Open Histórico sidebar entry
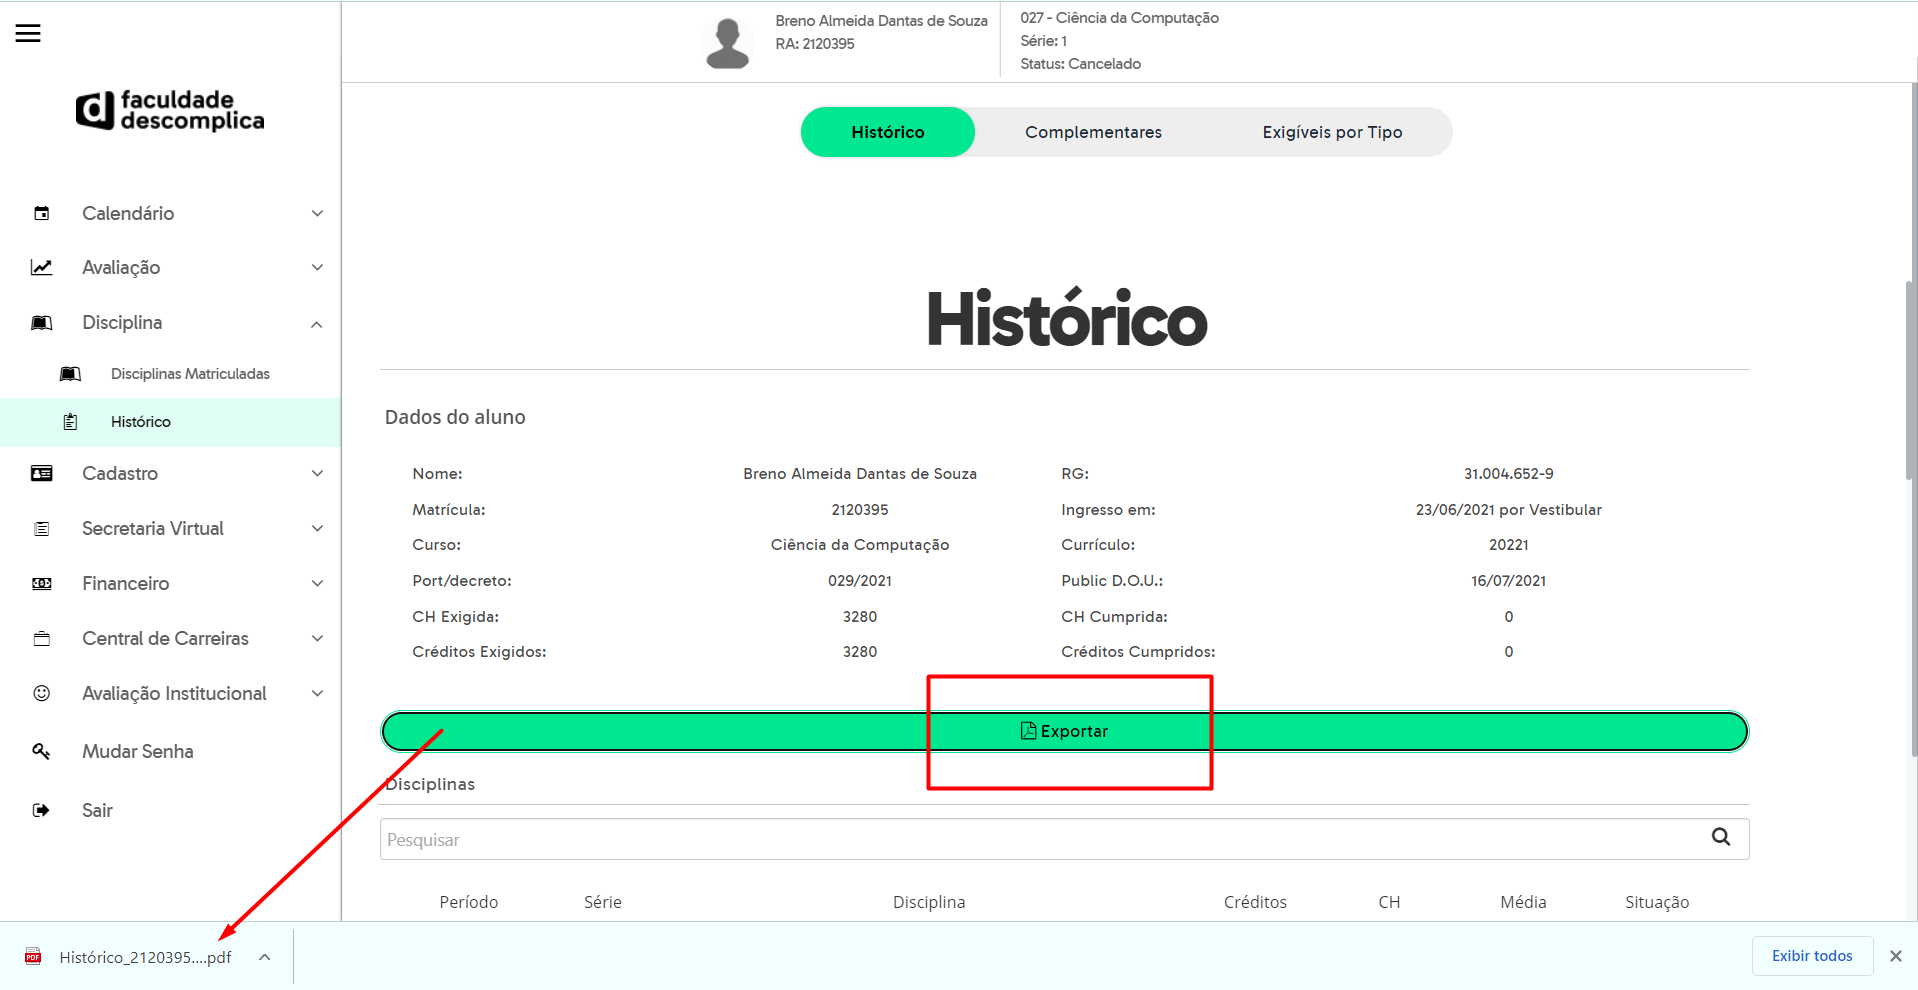Image resolution: width=1918 pixels, height=990 pixels. click(x=170, y=422)
